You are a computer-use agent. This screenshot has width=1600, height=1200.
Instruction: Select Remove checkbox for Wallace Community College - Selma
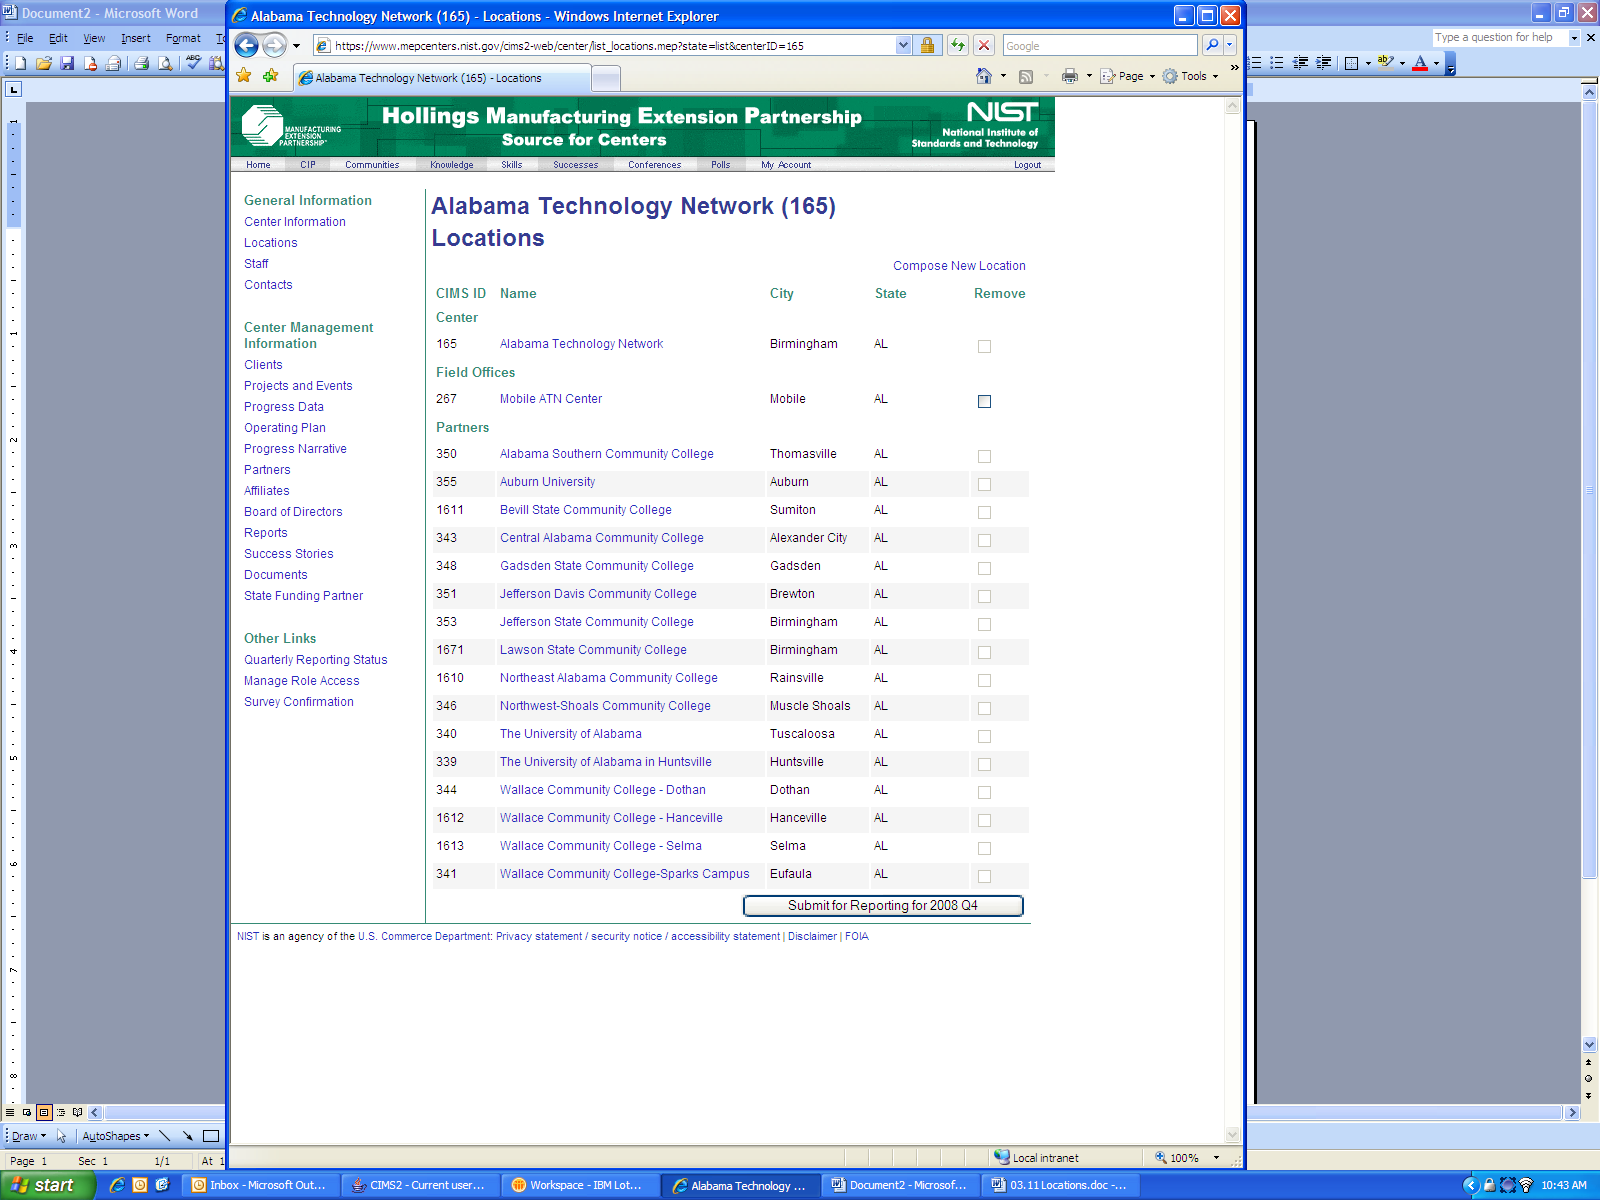984,848
